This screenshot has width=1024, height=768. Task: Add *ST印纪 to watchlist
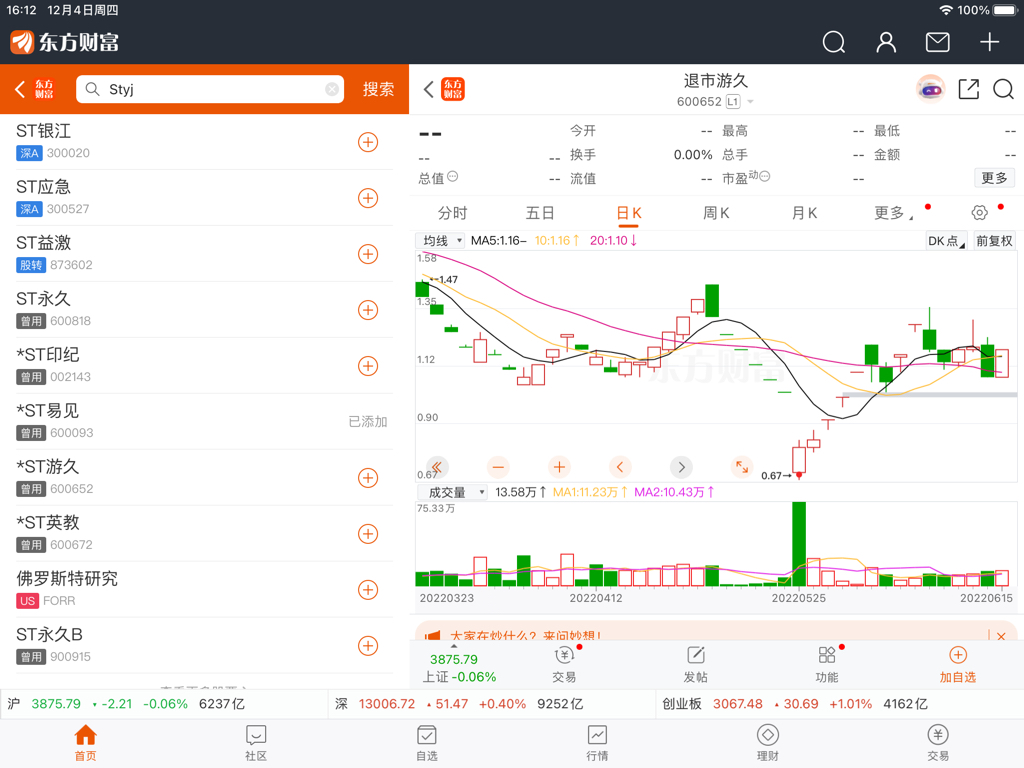tap(368, 366)
